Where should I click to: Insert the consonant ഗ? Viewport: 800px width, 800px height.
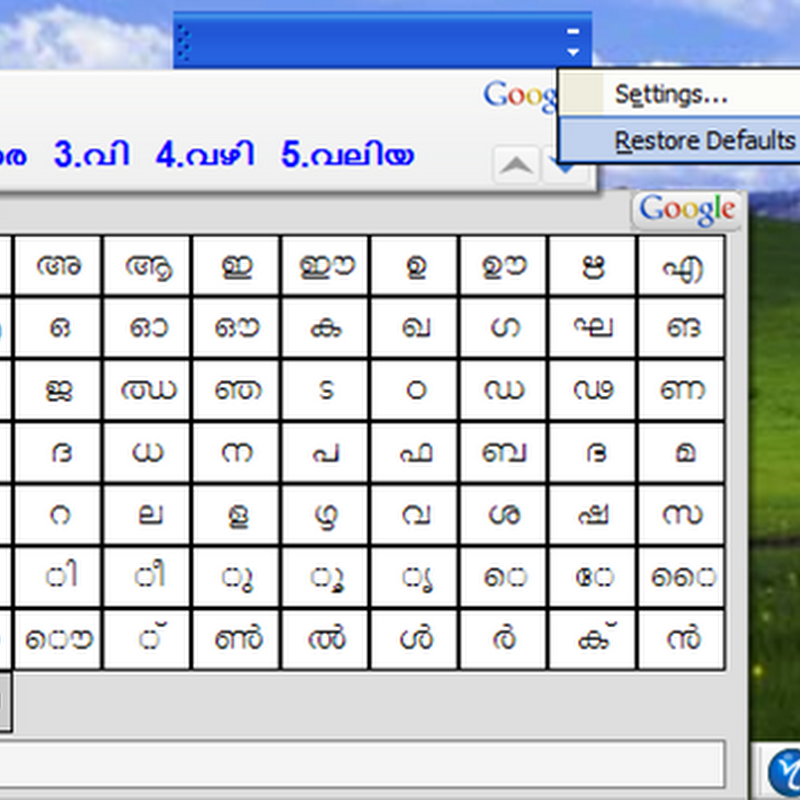click(503, 328)
